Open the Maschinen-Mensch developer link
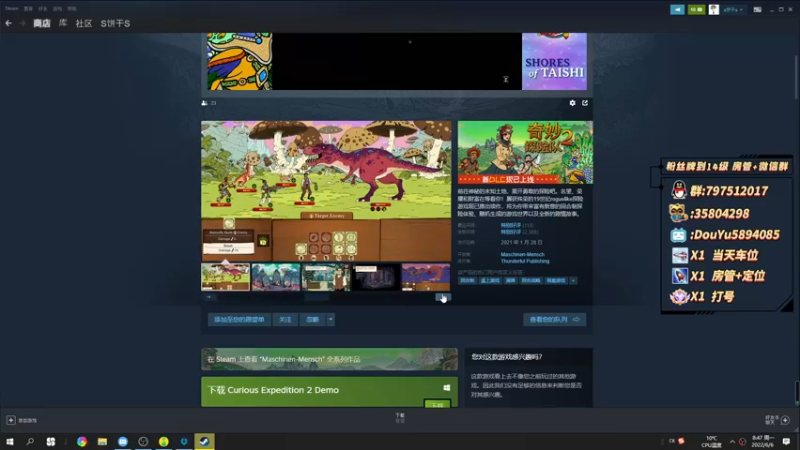 coord(522,254)
